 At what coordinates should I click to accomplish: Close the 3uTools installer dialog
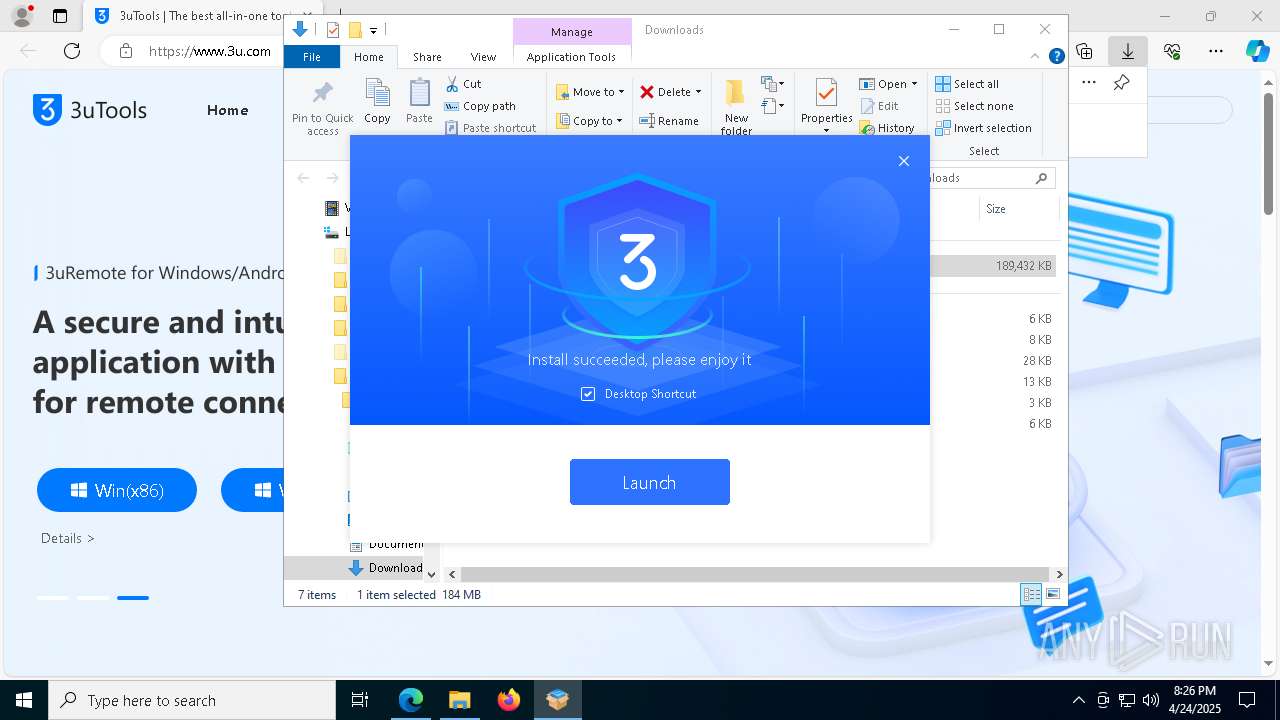(904, 161)
